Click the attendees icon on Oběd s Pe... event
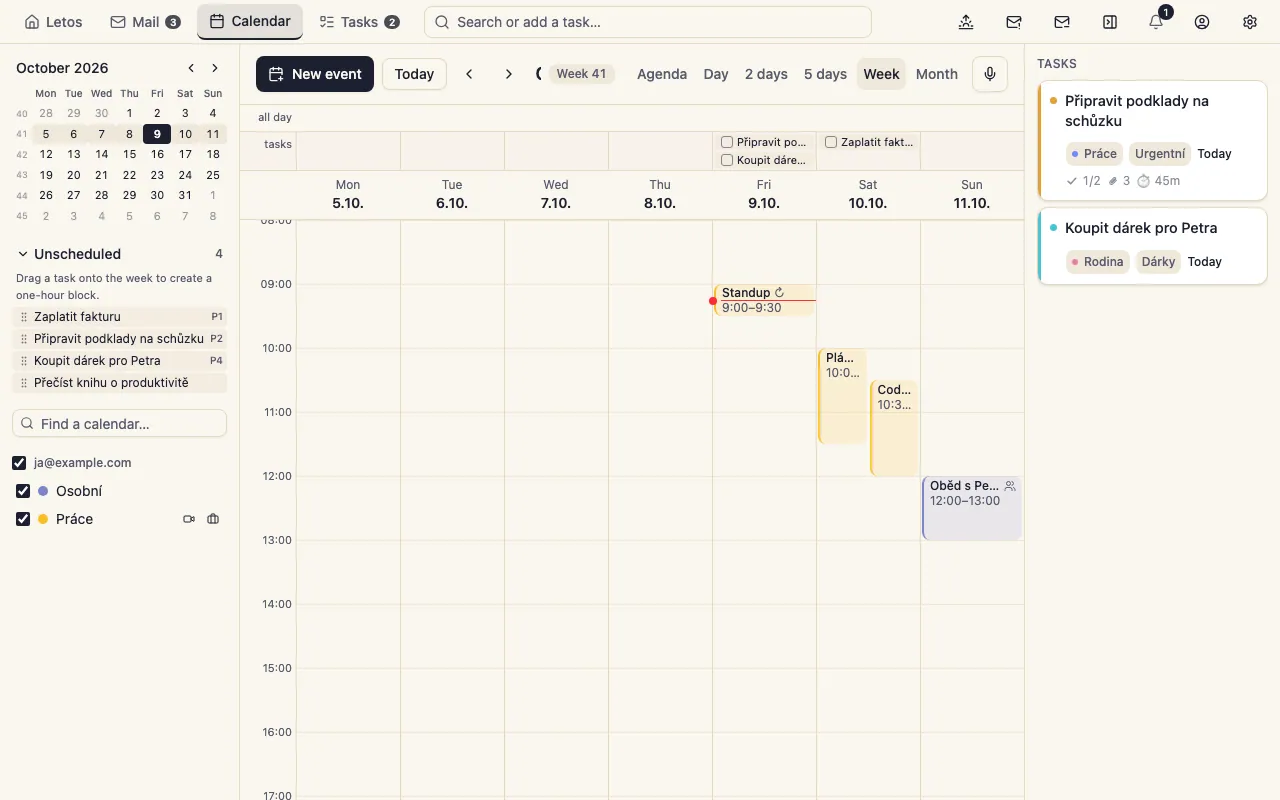The height and width of the screenshot is (800, 1280). click(1010, 486)
